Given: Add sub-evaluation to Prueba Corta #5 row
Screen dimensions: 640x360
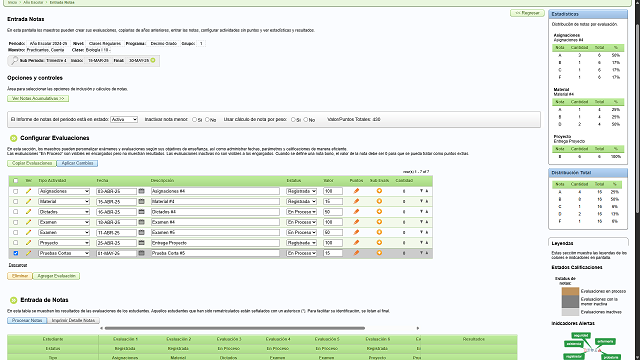Looking at the screenshot, I should (x=379, y=253).
